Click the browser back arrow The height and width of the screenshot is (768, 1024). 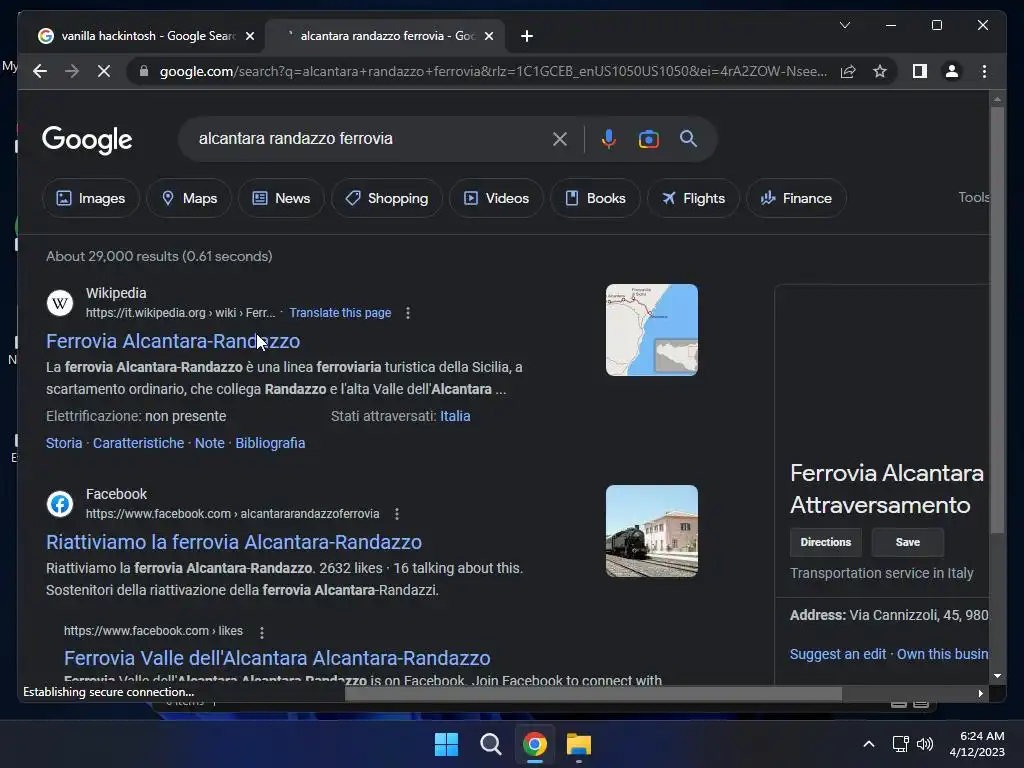click(x=40, y=71)
